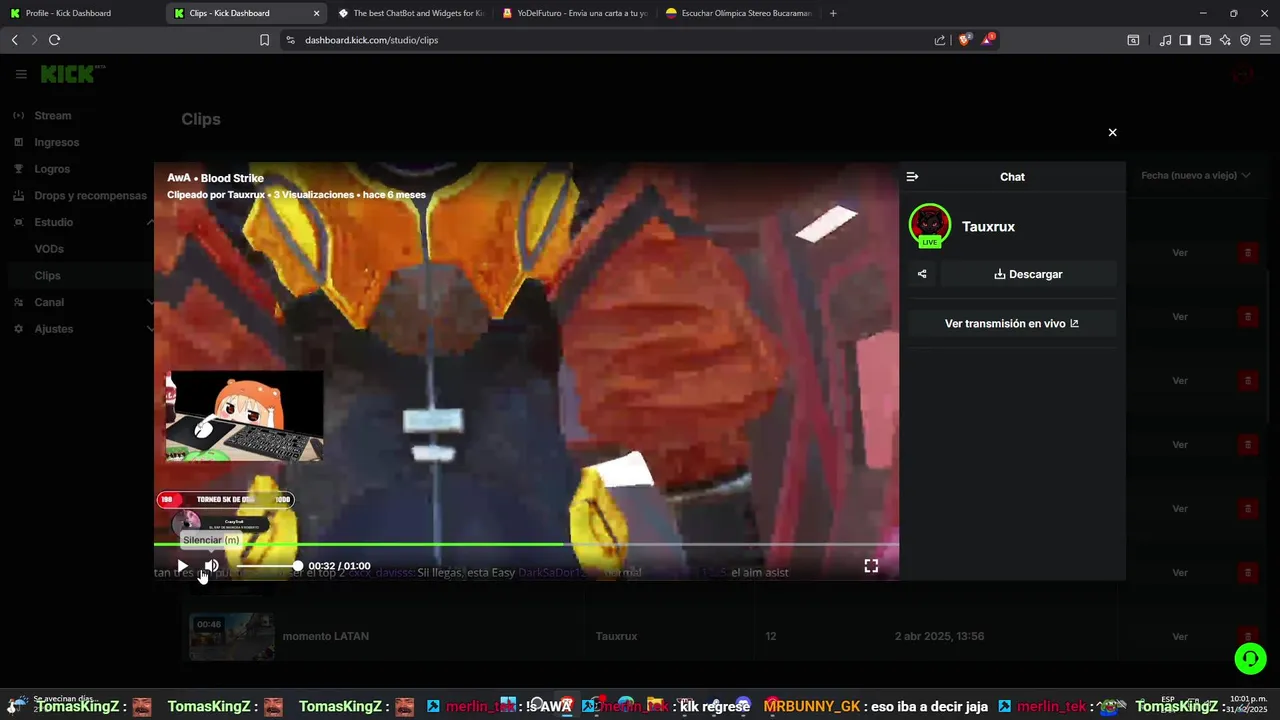Download the clip with Descargar
The width and height of the screenshot is (1280, 720).
(x=1028, y=274)
